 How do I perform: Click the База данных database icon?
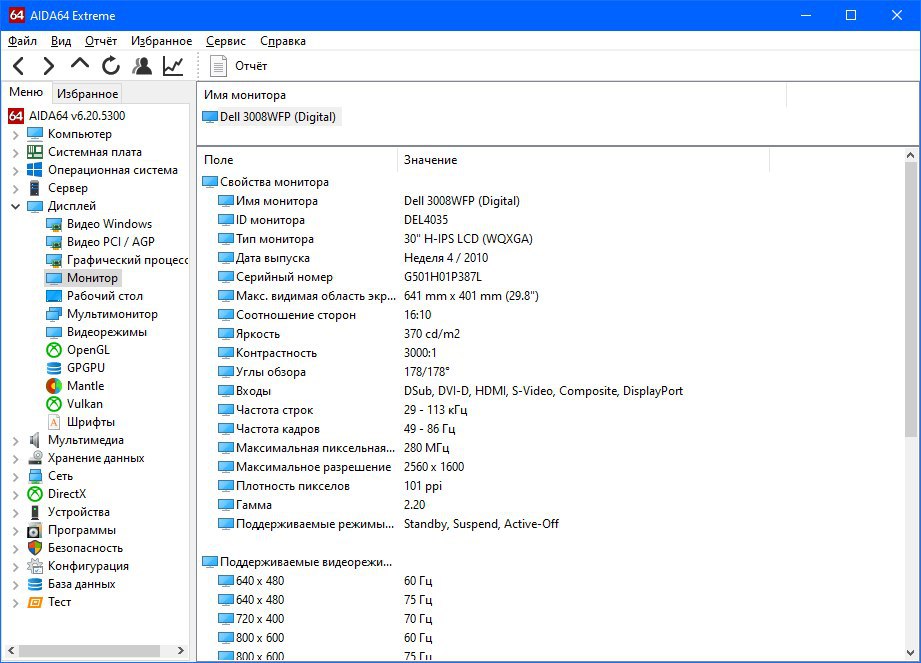pyautogui.click(x=35, y=584)
